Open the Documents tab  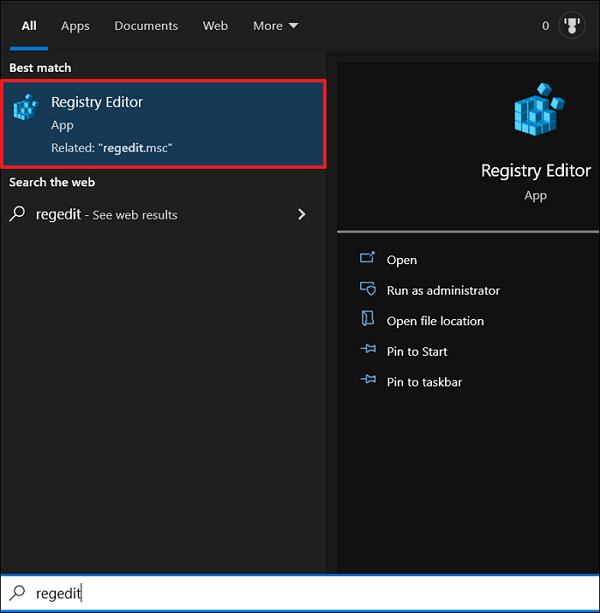tap(146, 26)
